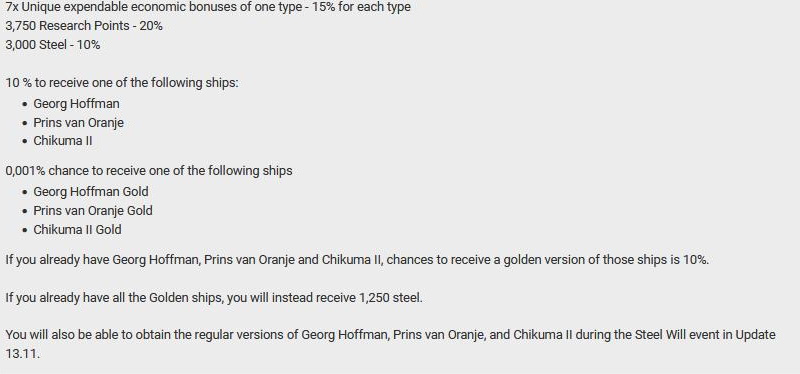Select the 'Georg Hoffman' list item
The height and width of the screenshot is (374, 800).
click(77, 104)
